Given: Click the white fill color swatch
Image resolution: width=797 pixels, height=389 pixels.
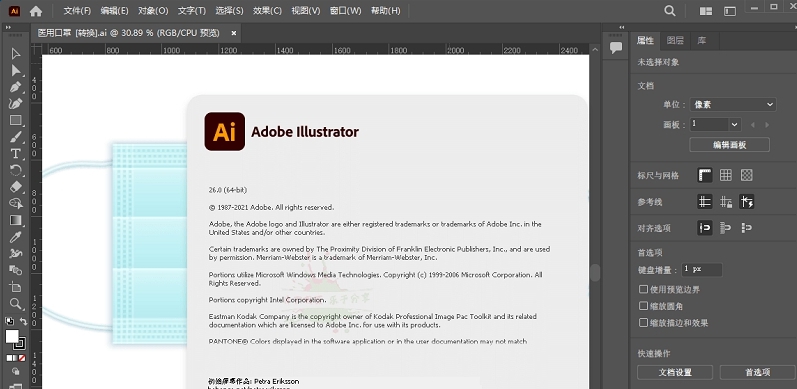Looking at the screenshot, I should click(11, 336).
